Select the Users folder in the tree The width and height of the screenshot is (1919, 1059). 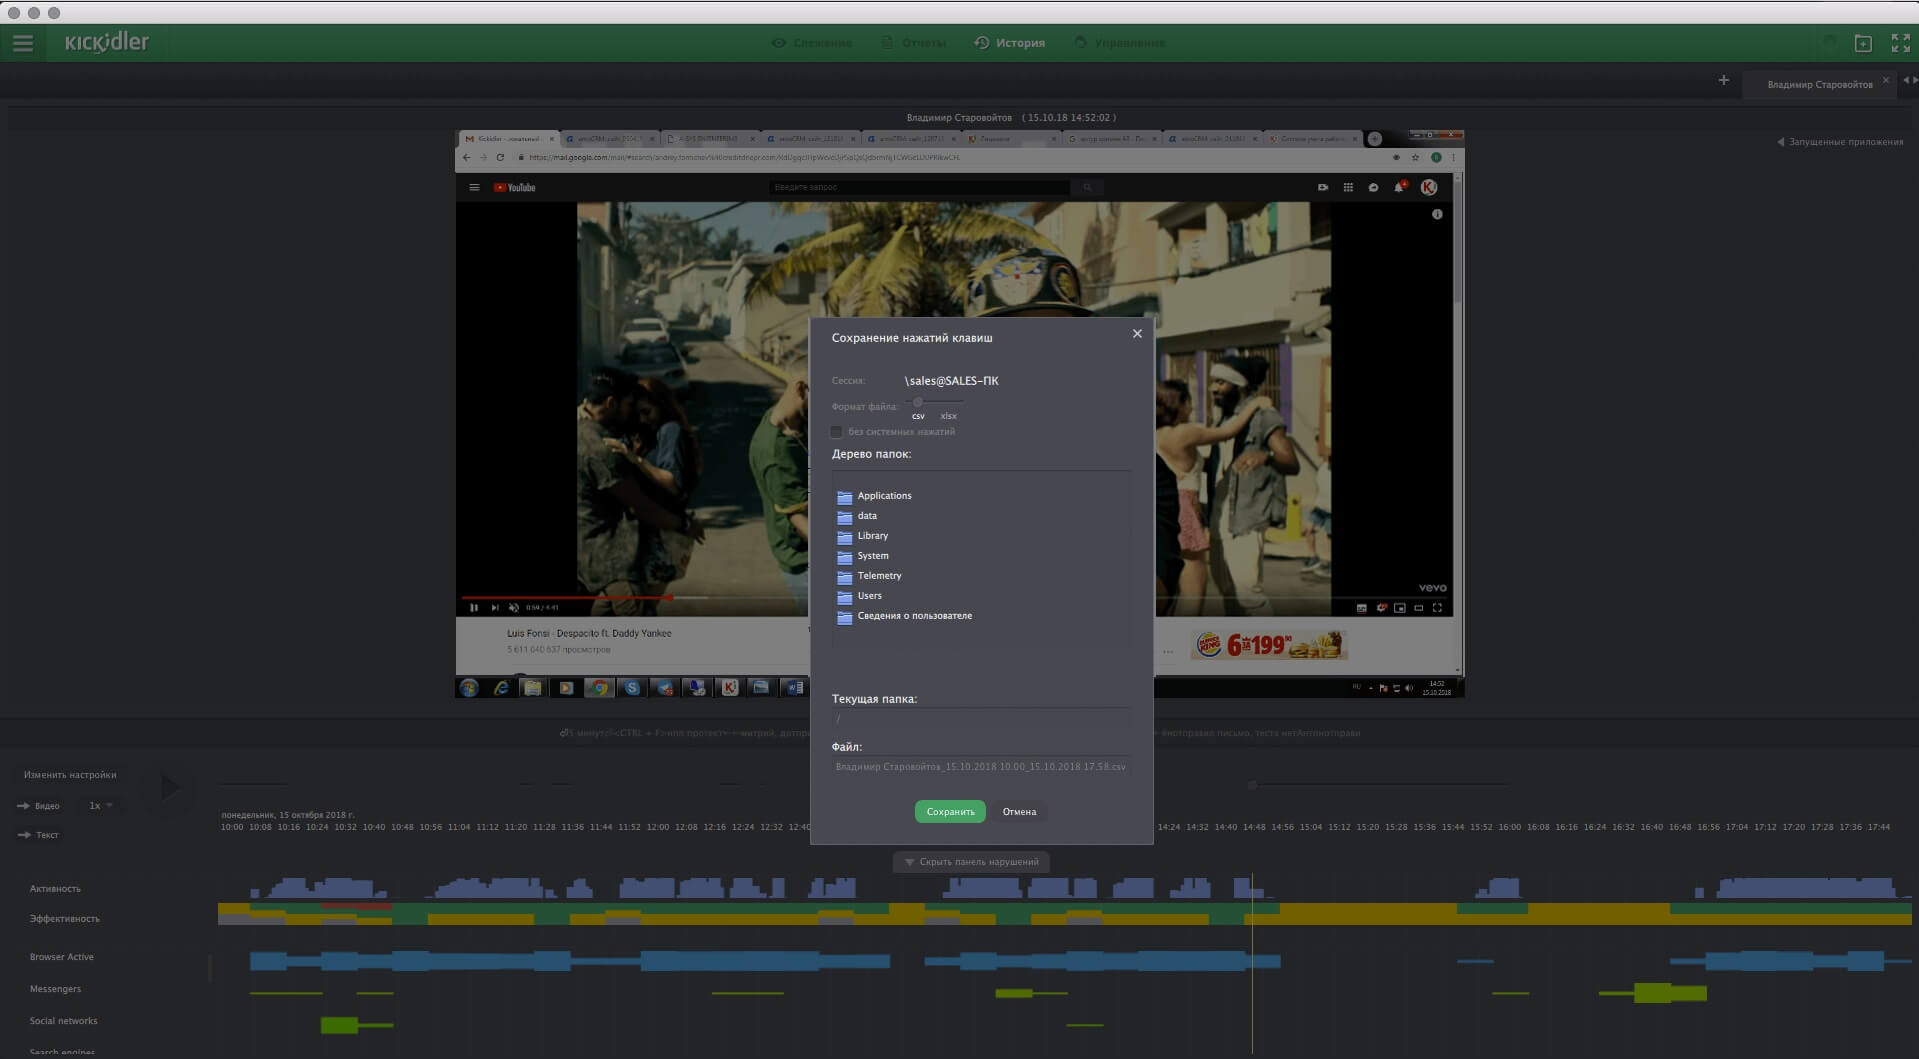(x=859, y=596)
